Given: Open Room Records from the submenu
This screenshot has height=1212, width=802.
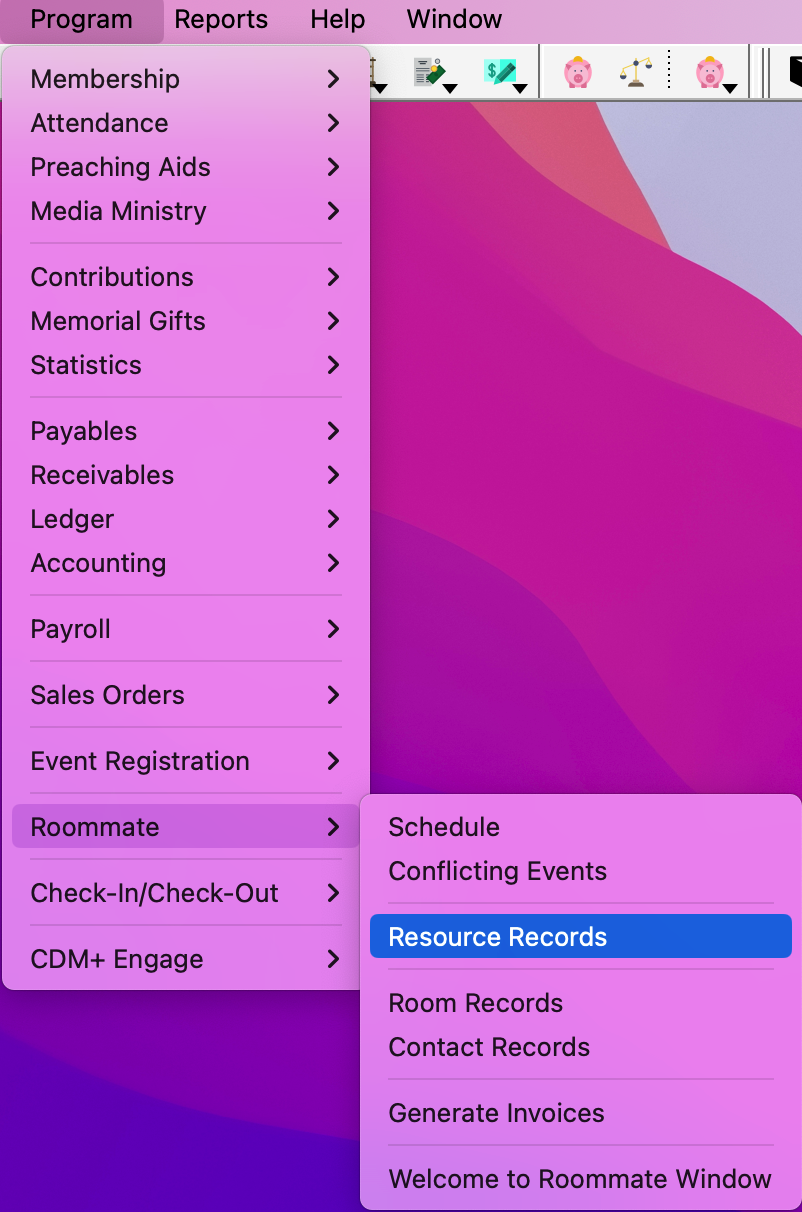Looking at the screenshot, I should (475, 1003).
